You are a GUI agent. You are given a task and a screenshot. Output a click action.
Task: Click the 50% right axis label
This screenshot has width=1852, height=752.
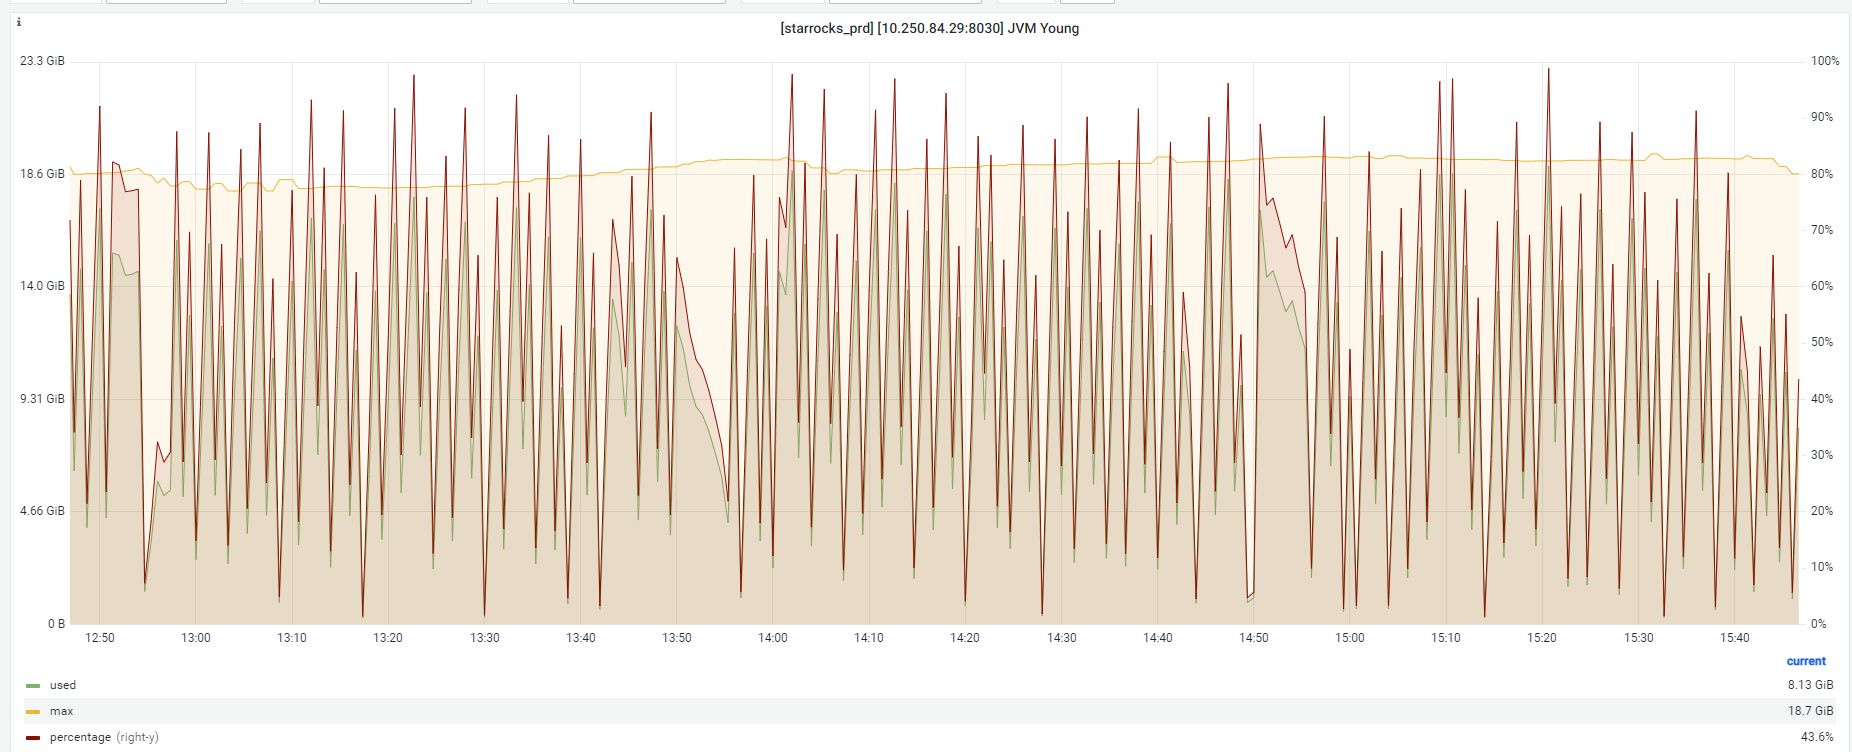(1822, 342)
